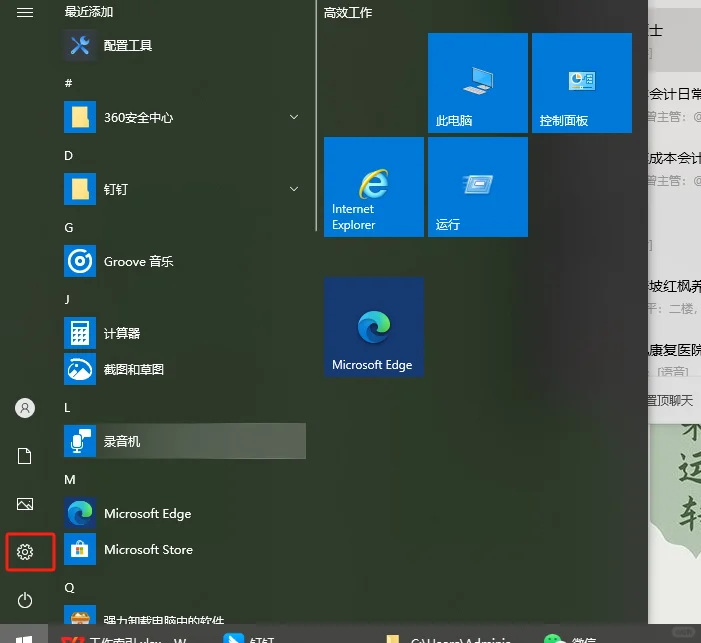This screenshot has width=701, height=643.
Task: Launch Groove 音乐
Action: pyautogui.click(x=185, y=261)
